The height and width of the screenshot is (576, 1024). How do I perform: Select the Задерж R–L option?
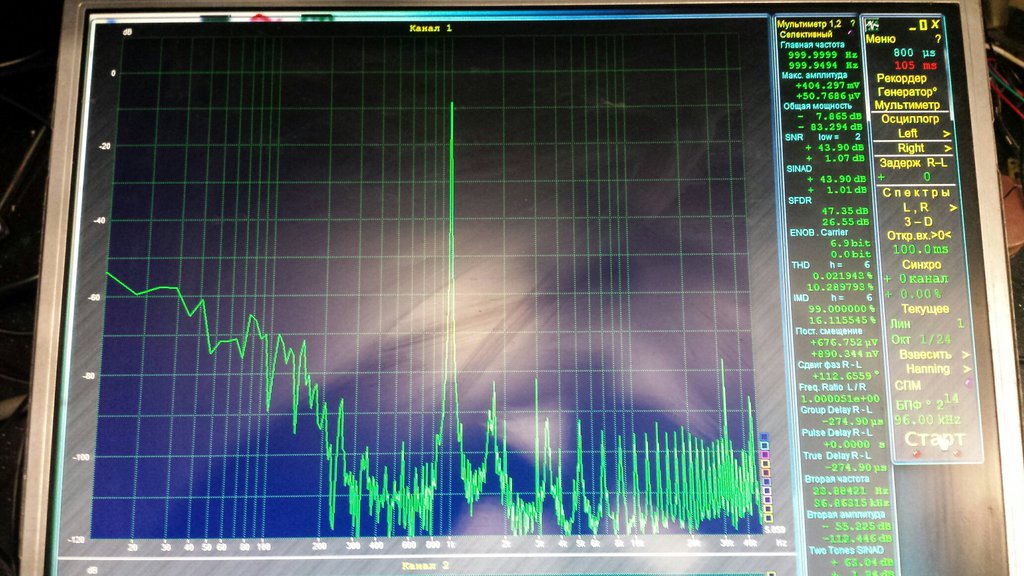click(912, 163)
